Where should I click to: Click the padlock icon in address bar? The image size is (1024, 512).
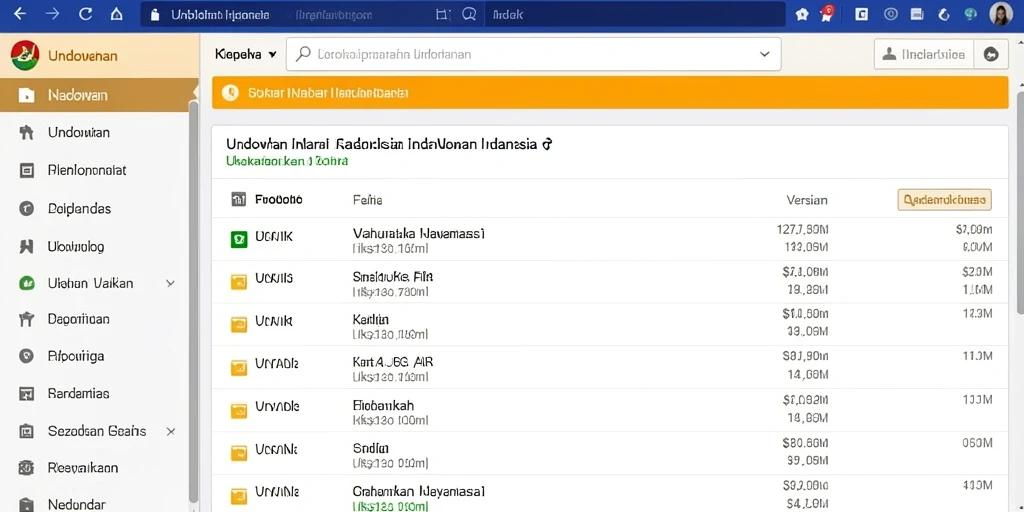(x=155, y=14)
